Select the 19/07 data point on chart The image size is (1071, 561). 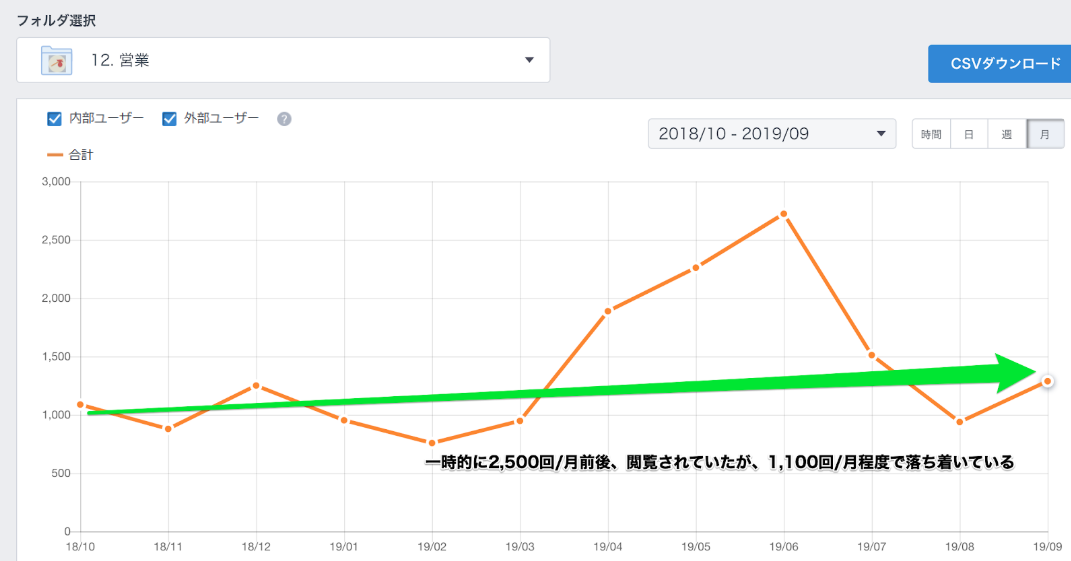(872, 355)
